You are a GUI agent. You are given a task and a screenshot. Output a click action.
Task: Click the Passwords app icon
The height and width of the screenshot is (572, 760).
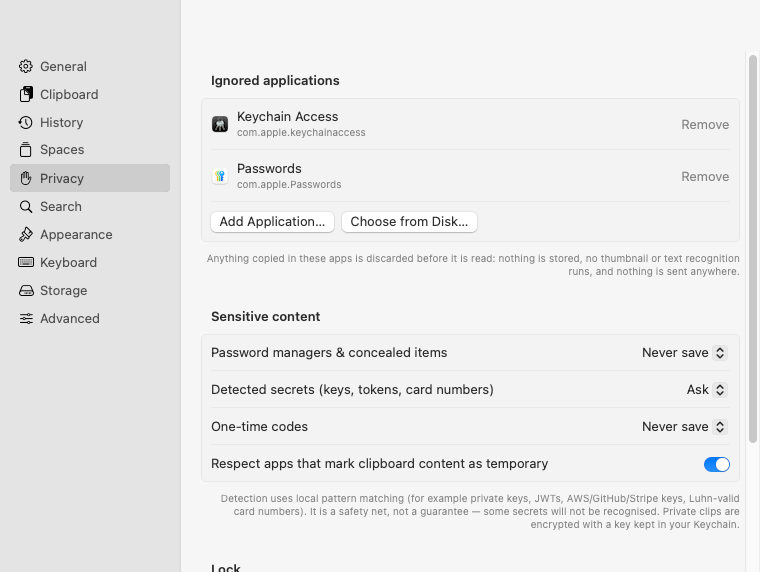[x=220, y=176]
